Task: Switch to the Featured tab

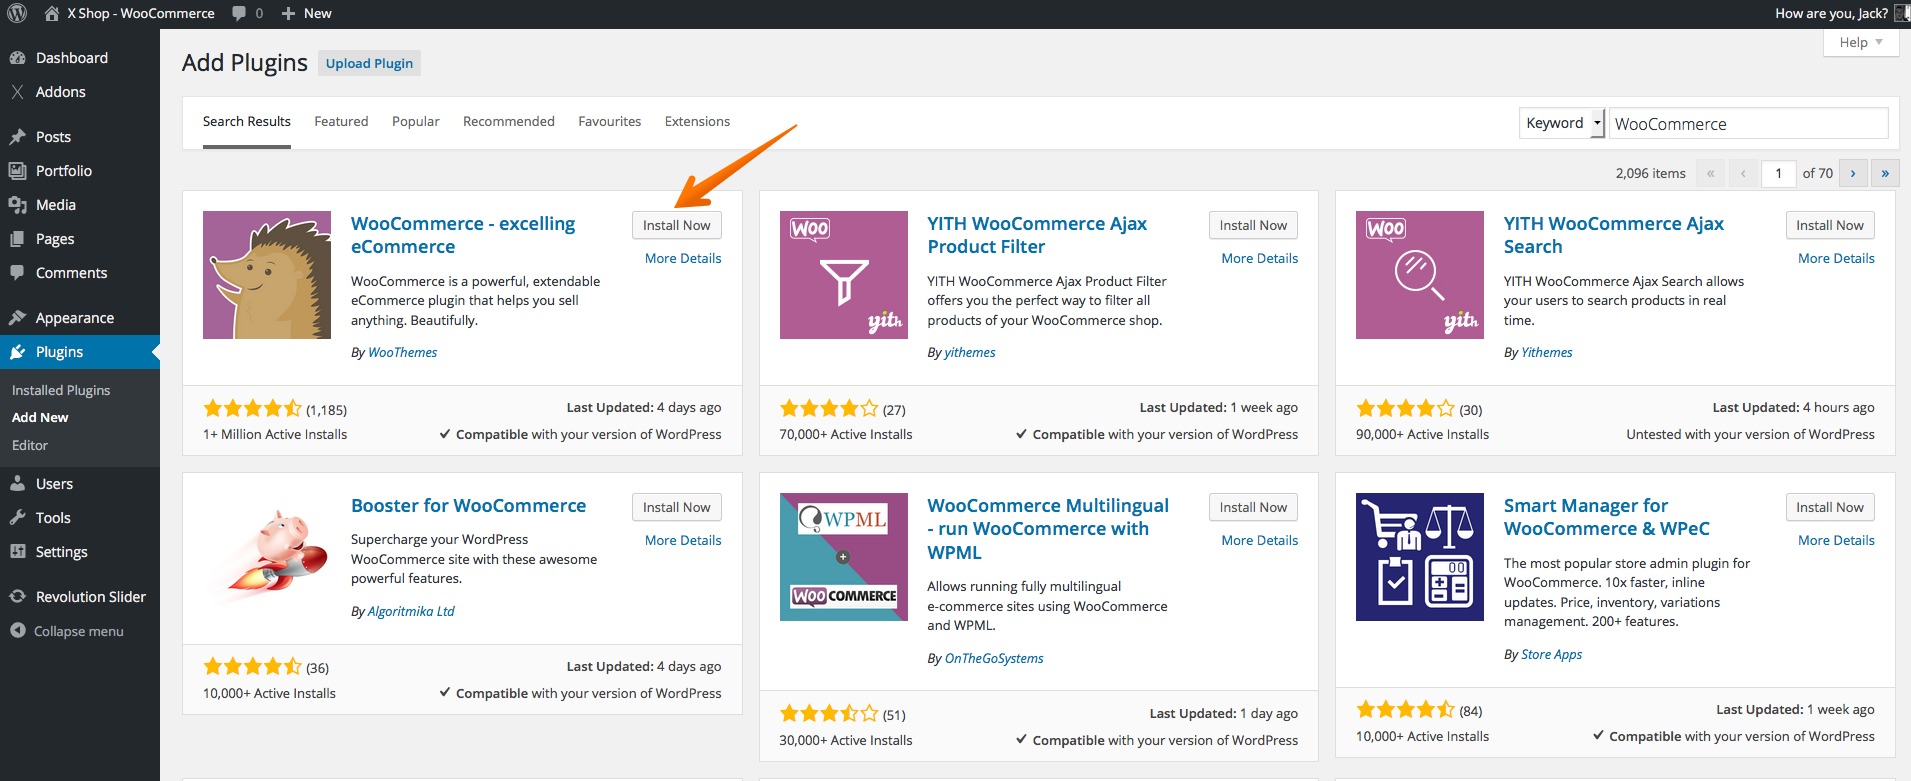Action: 341,122
